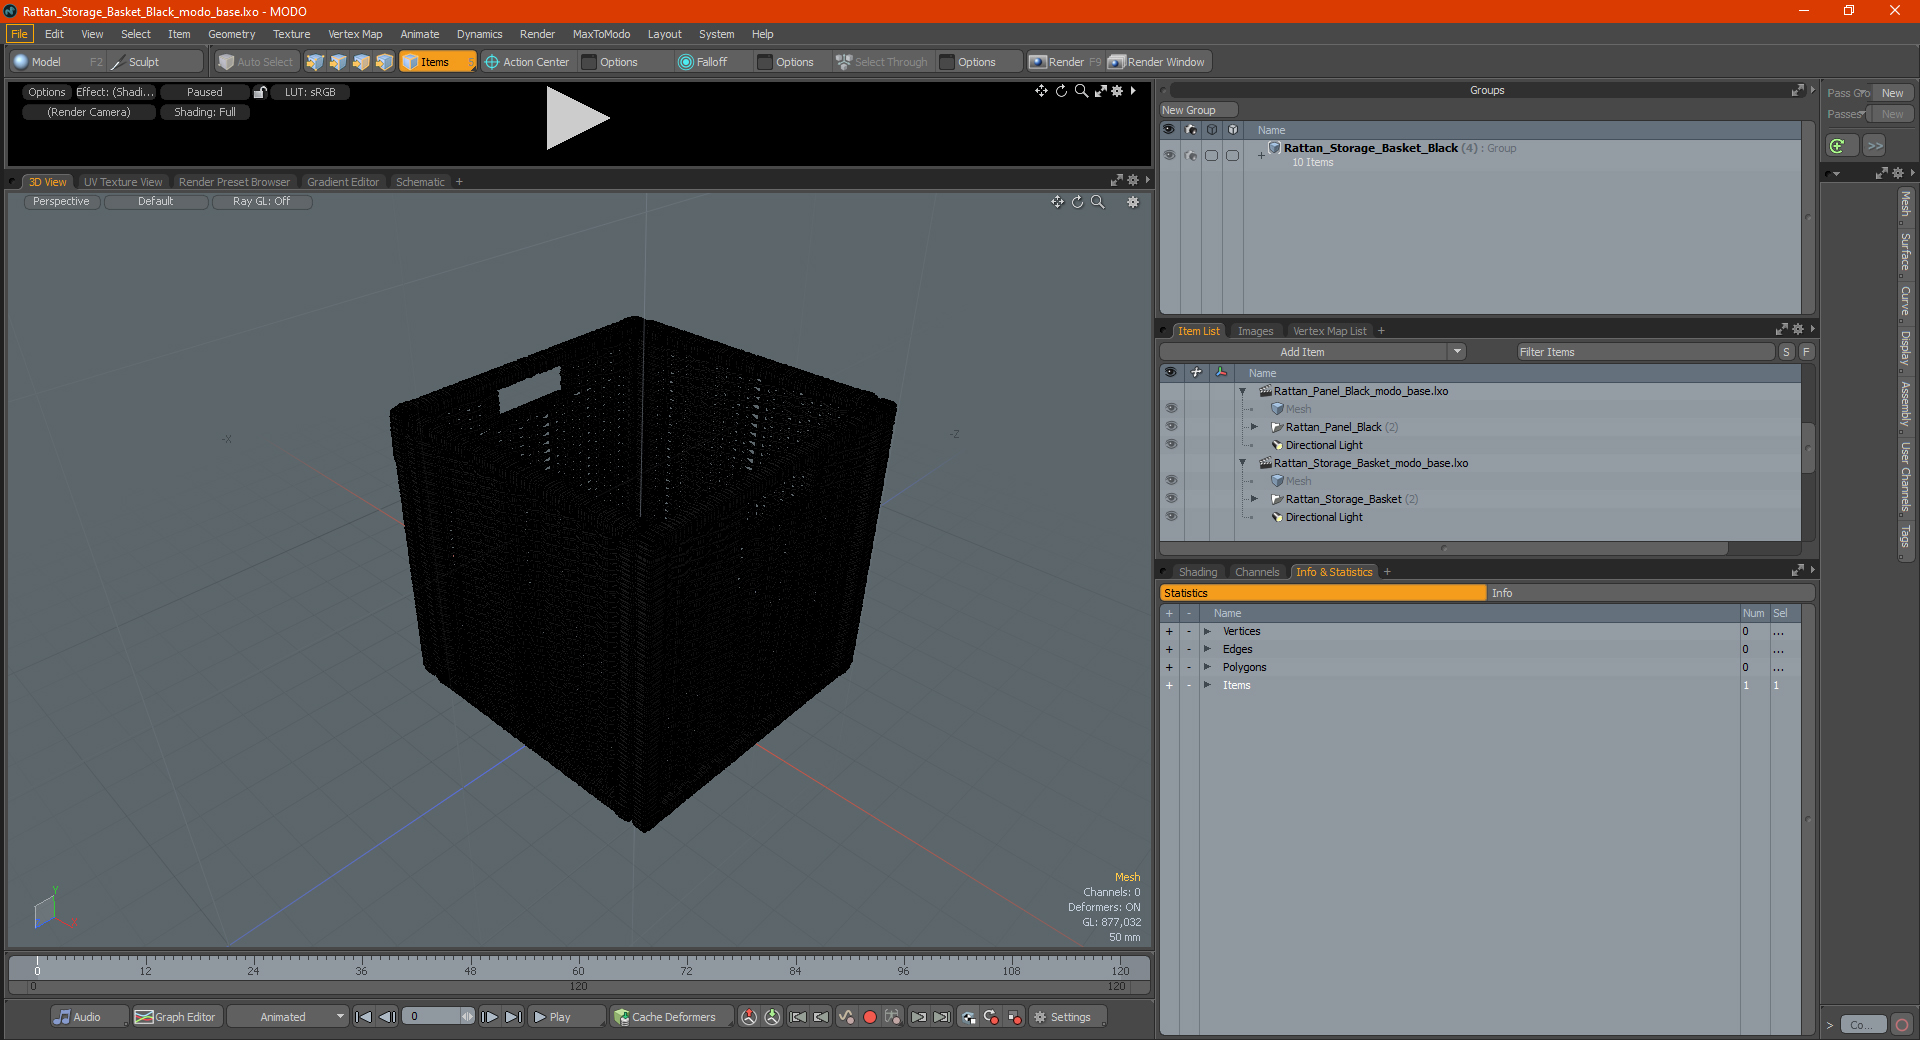1920x1040 pixels.
Task: Toggle visibility of Rattan_Panel_Black item
Action: point(1171,427)
